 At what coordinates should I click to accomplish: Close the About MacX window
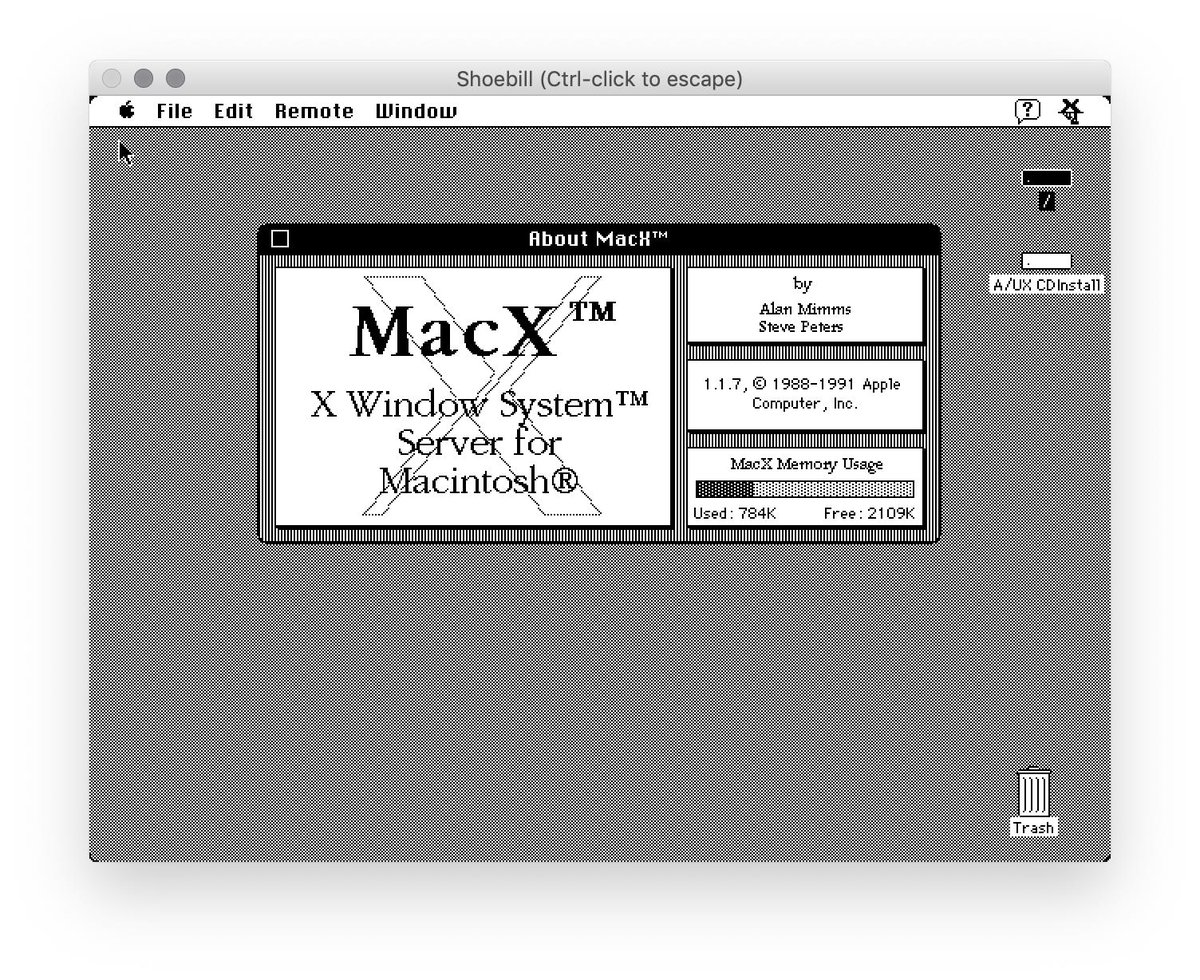pyautogui.click(x=280, y=238)
